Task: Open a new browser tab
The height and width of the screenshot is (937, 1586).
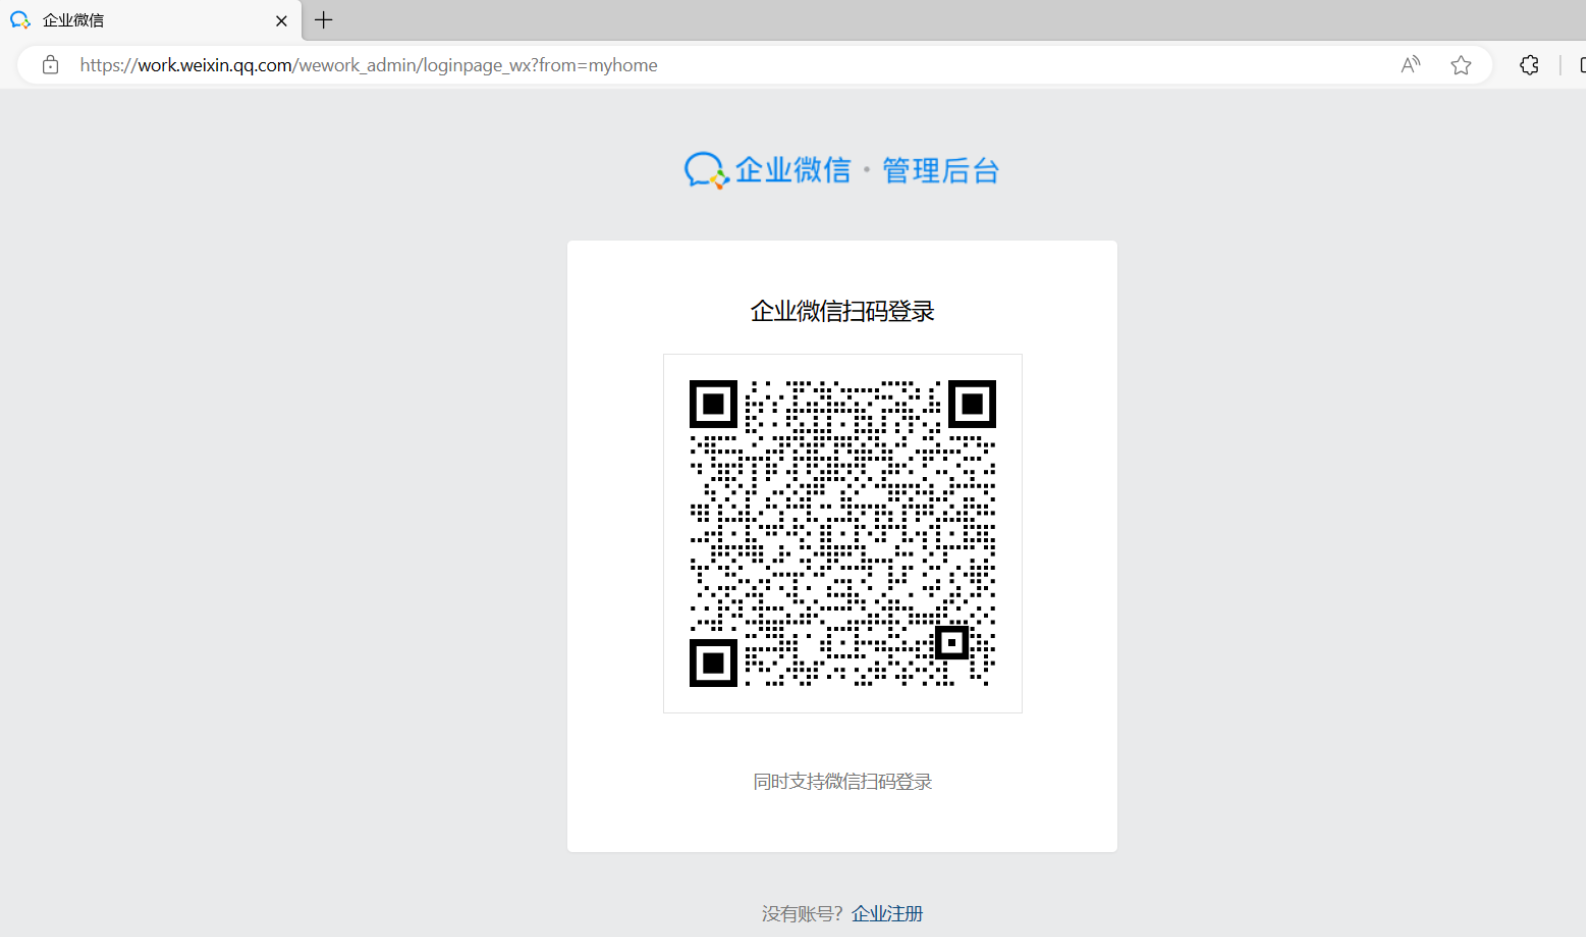Action: coord(323,20)
